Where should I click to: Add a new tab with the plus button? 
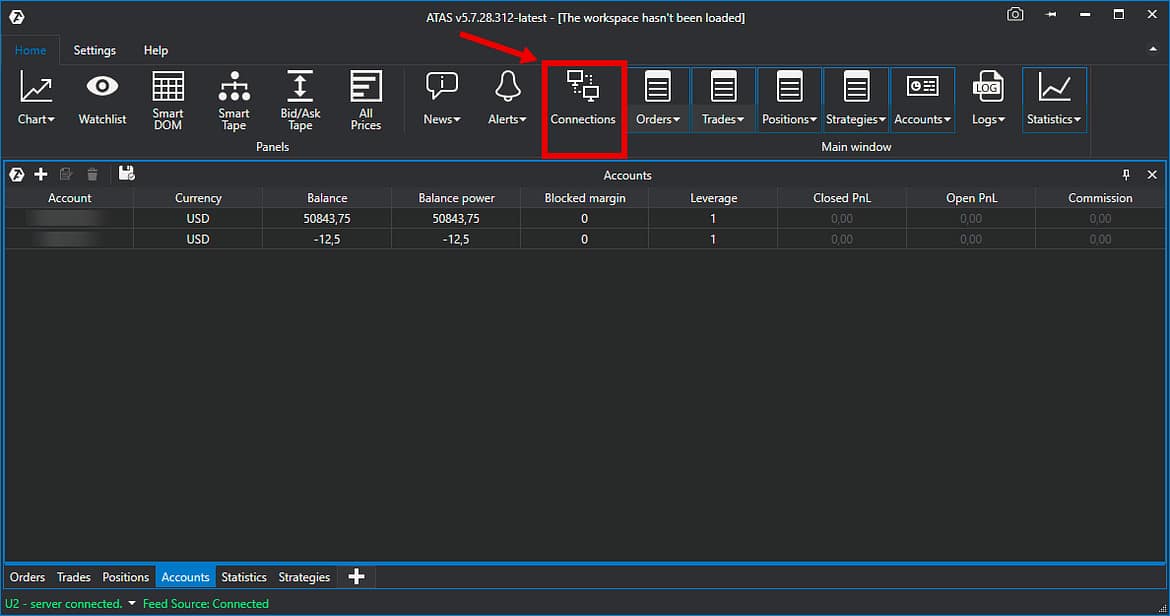click(356, 577)
